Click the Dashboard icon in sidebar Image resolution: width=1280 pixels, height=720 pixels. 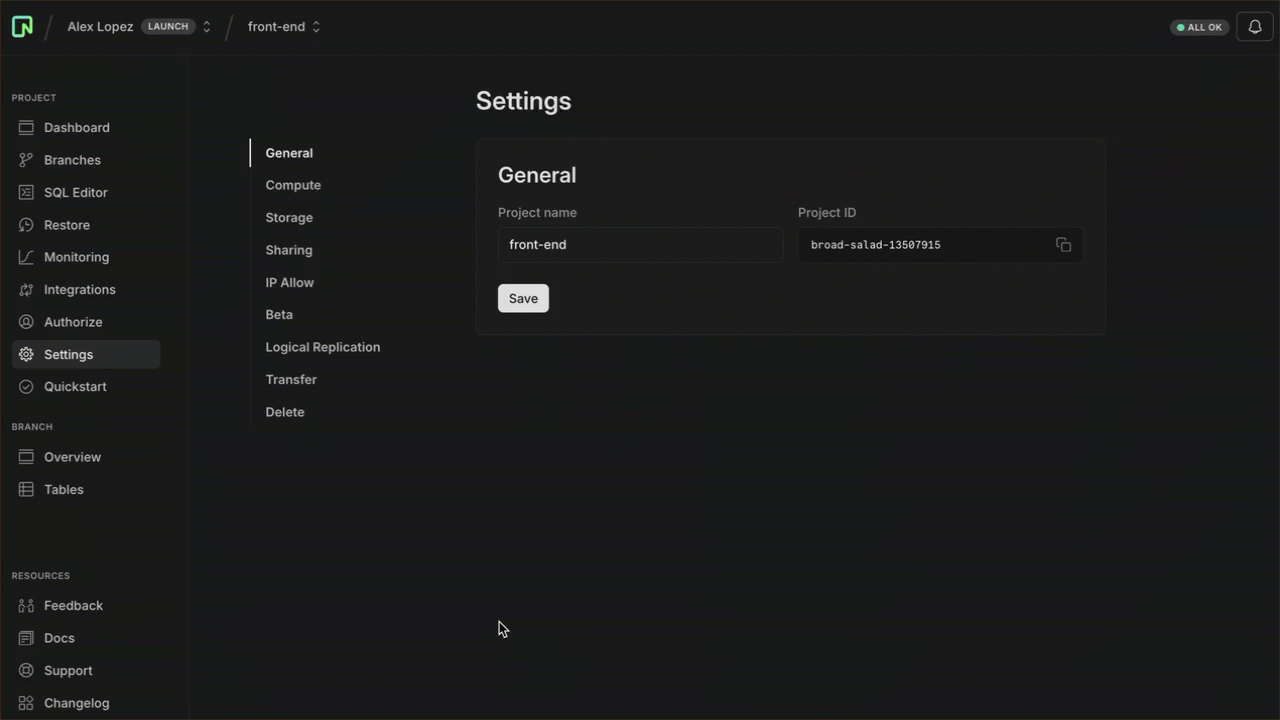click(26, 128)
